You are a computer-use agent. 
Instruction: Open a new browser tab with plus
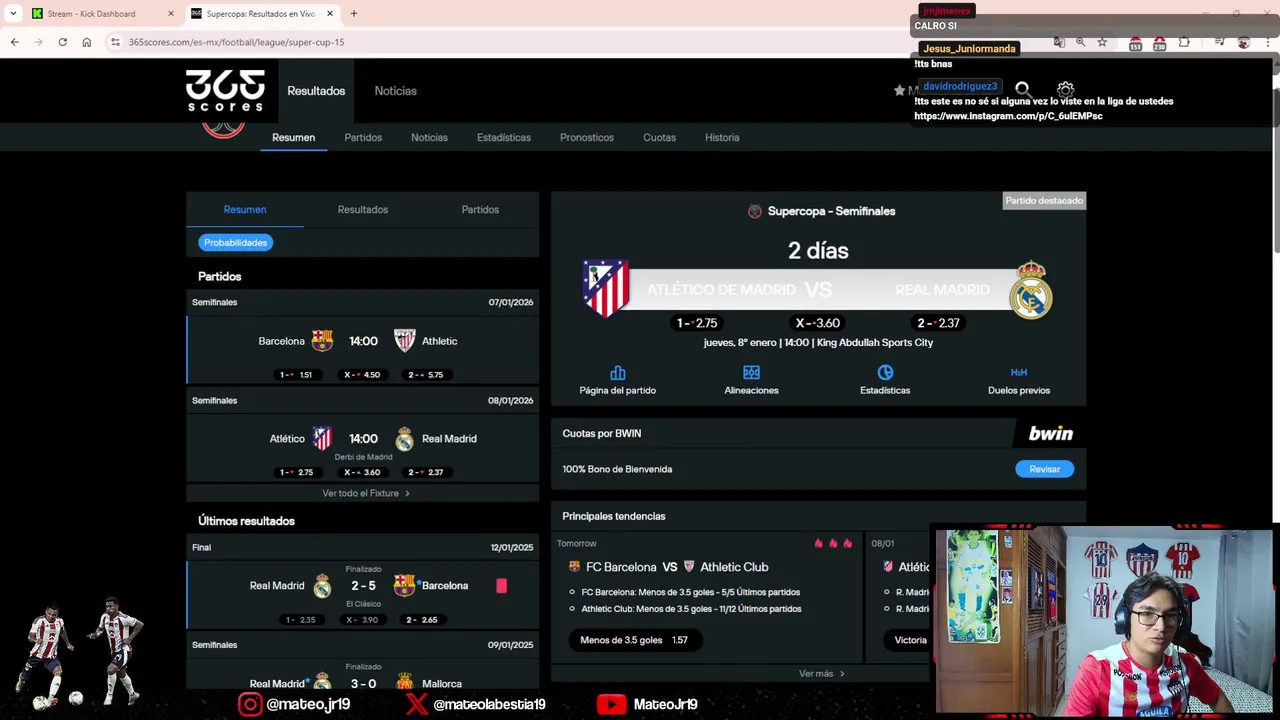(x=353, y=13)
